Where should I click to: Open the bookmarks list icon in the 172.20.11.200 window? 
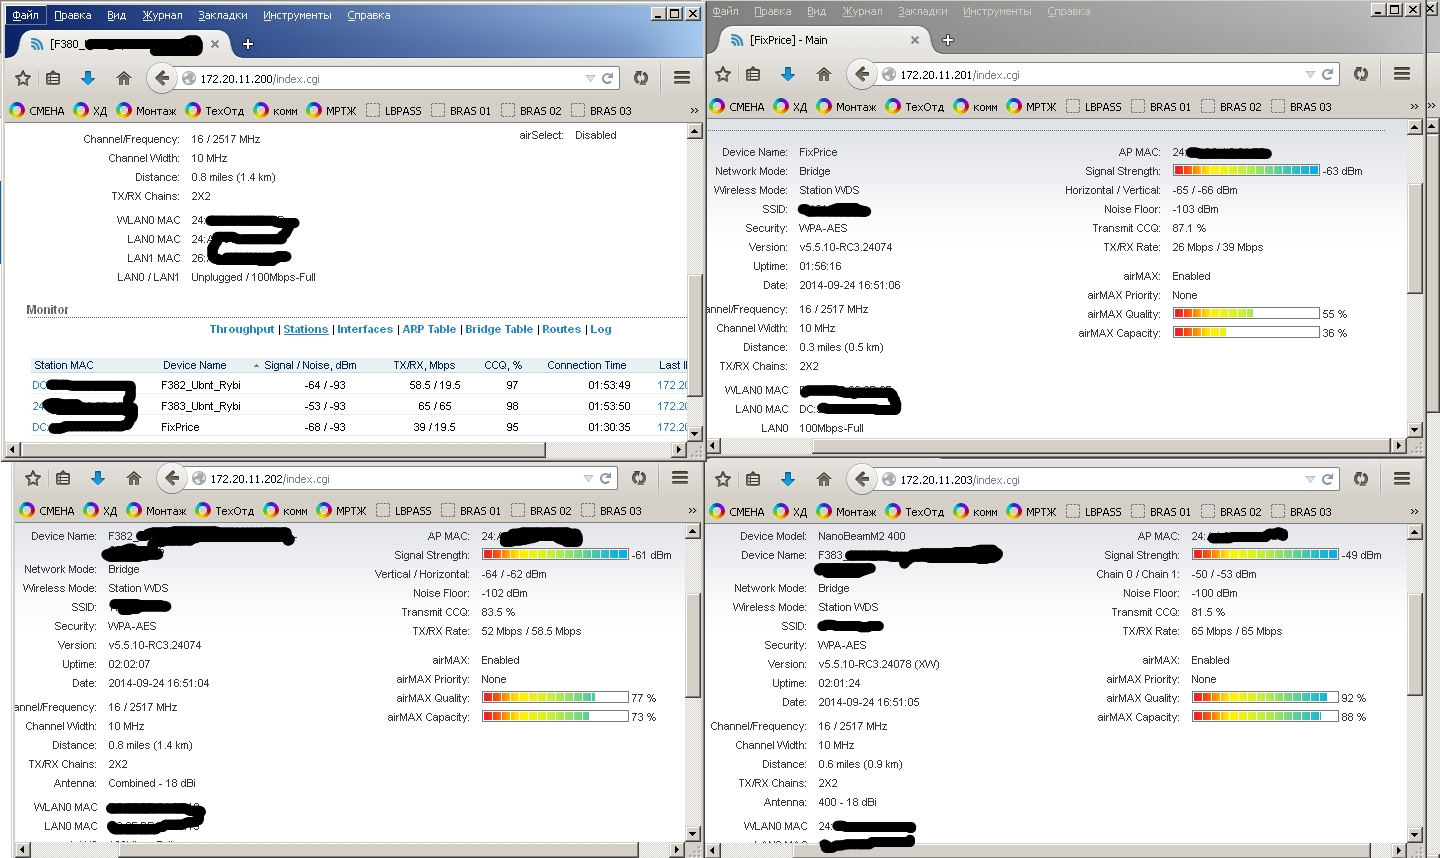(x=54, y=78)
